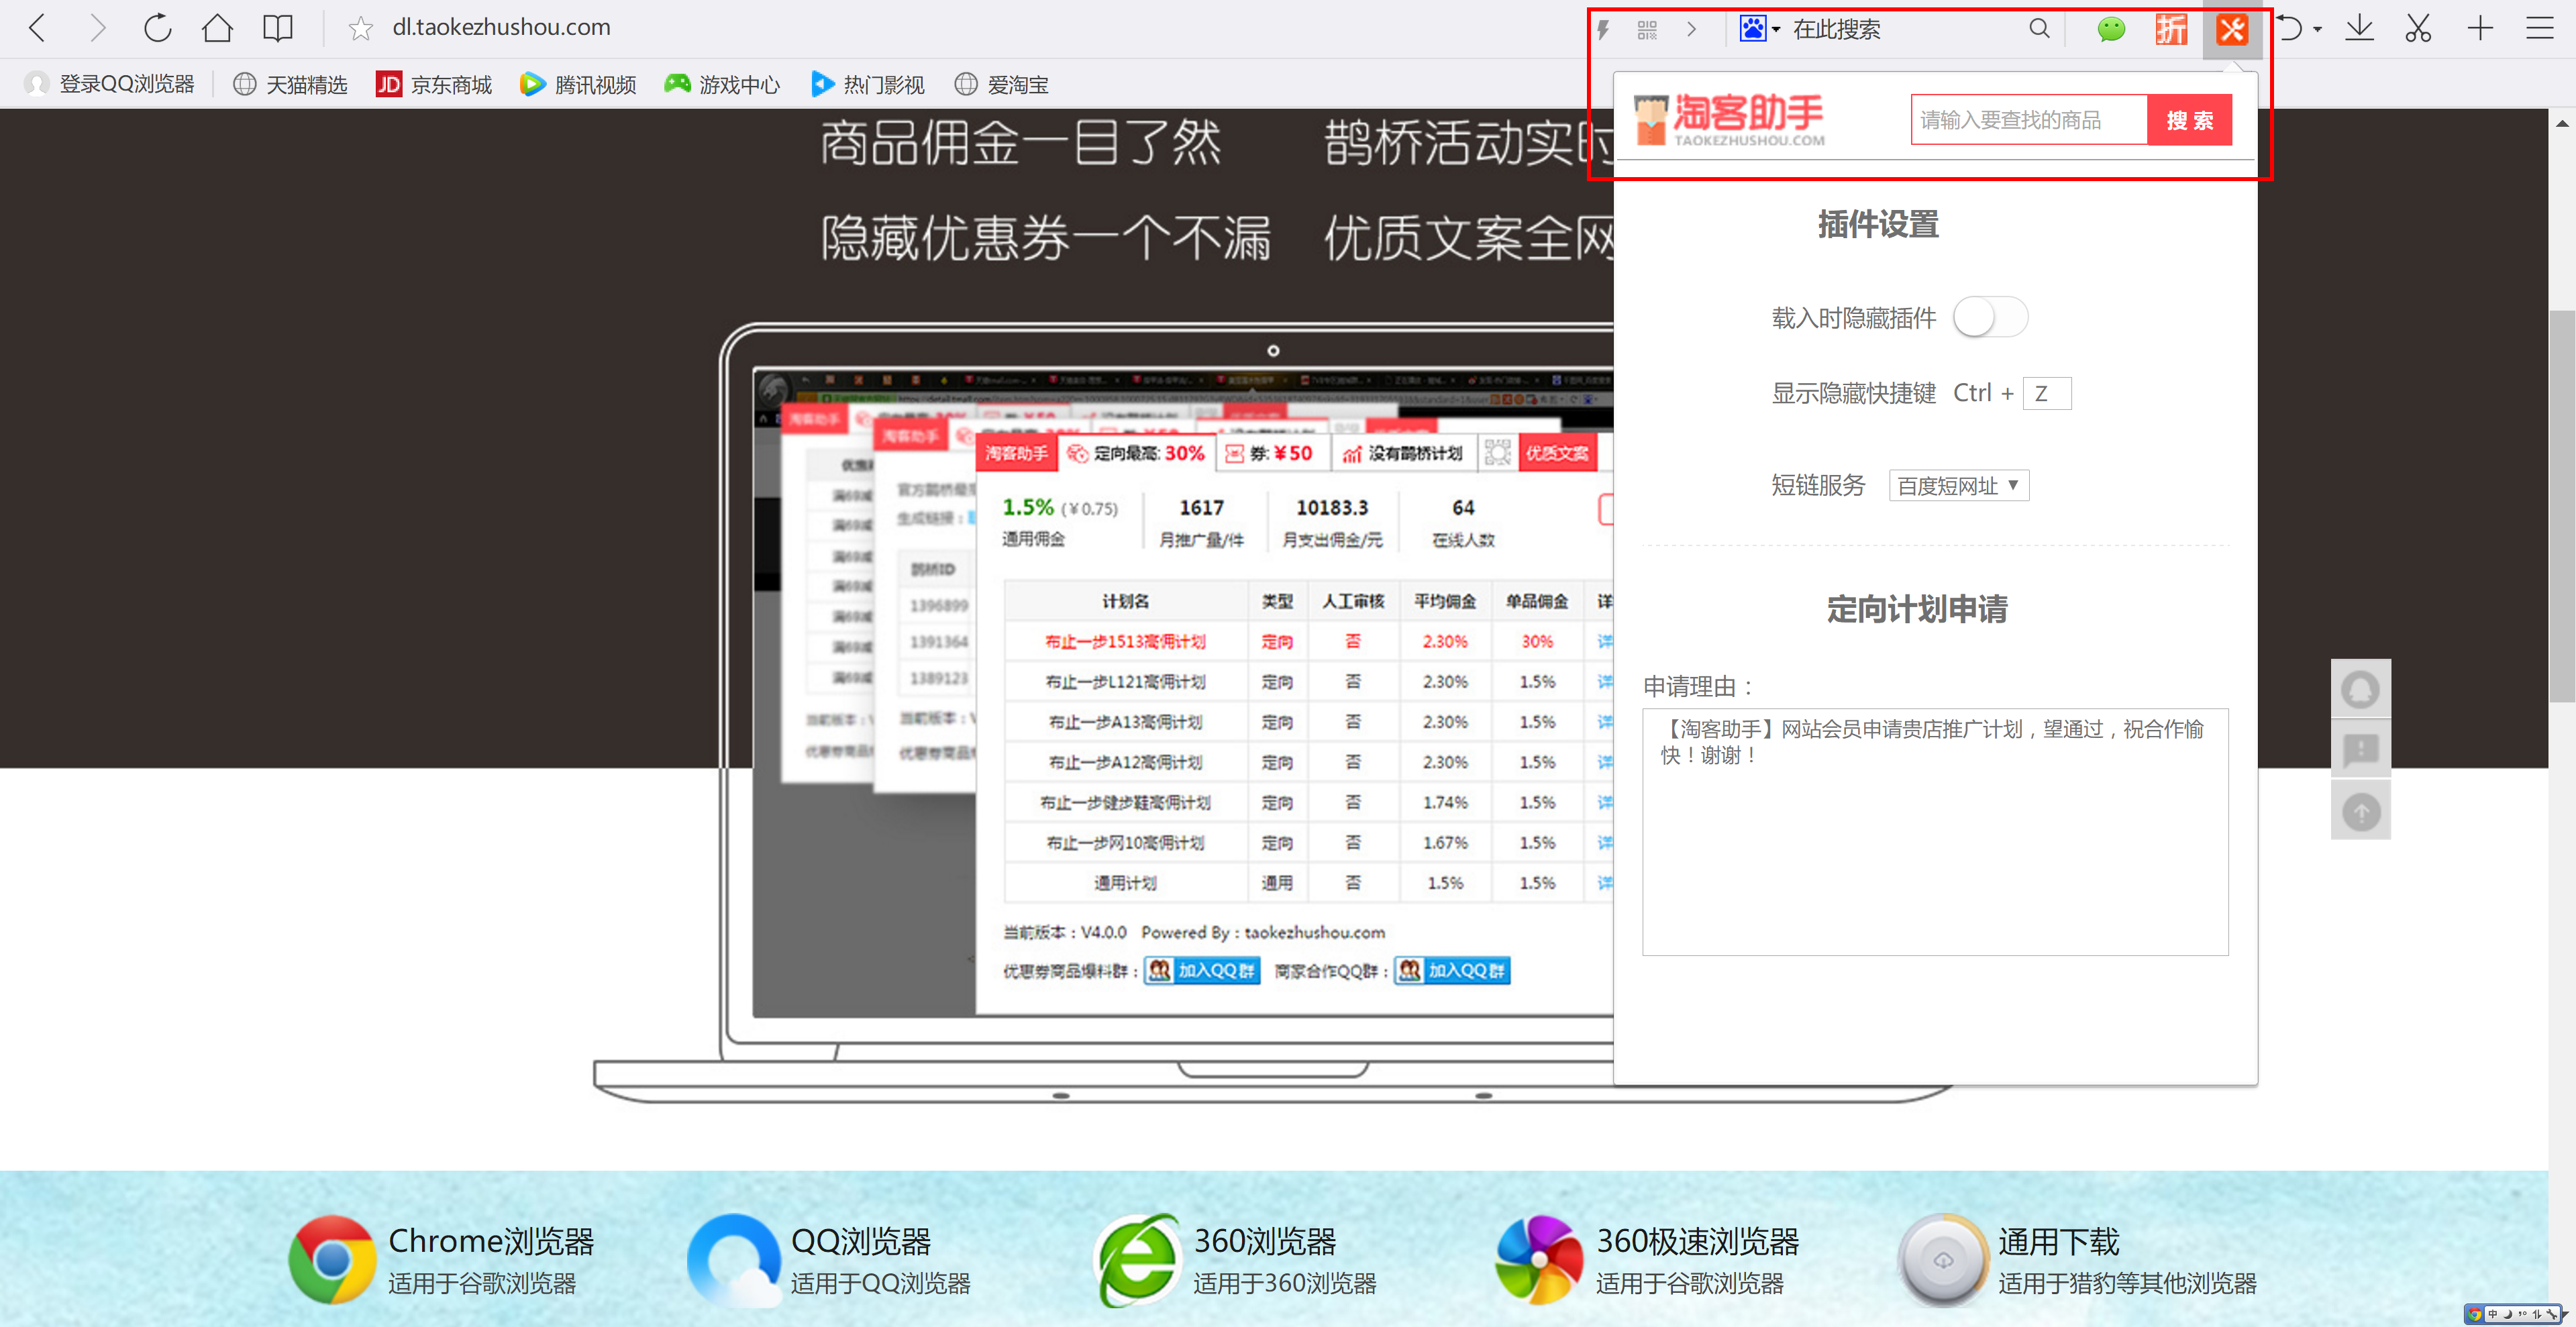Click the back-to-top arrow floating button
2576x1327 pixels.
(x=2360, y=811)
